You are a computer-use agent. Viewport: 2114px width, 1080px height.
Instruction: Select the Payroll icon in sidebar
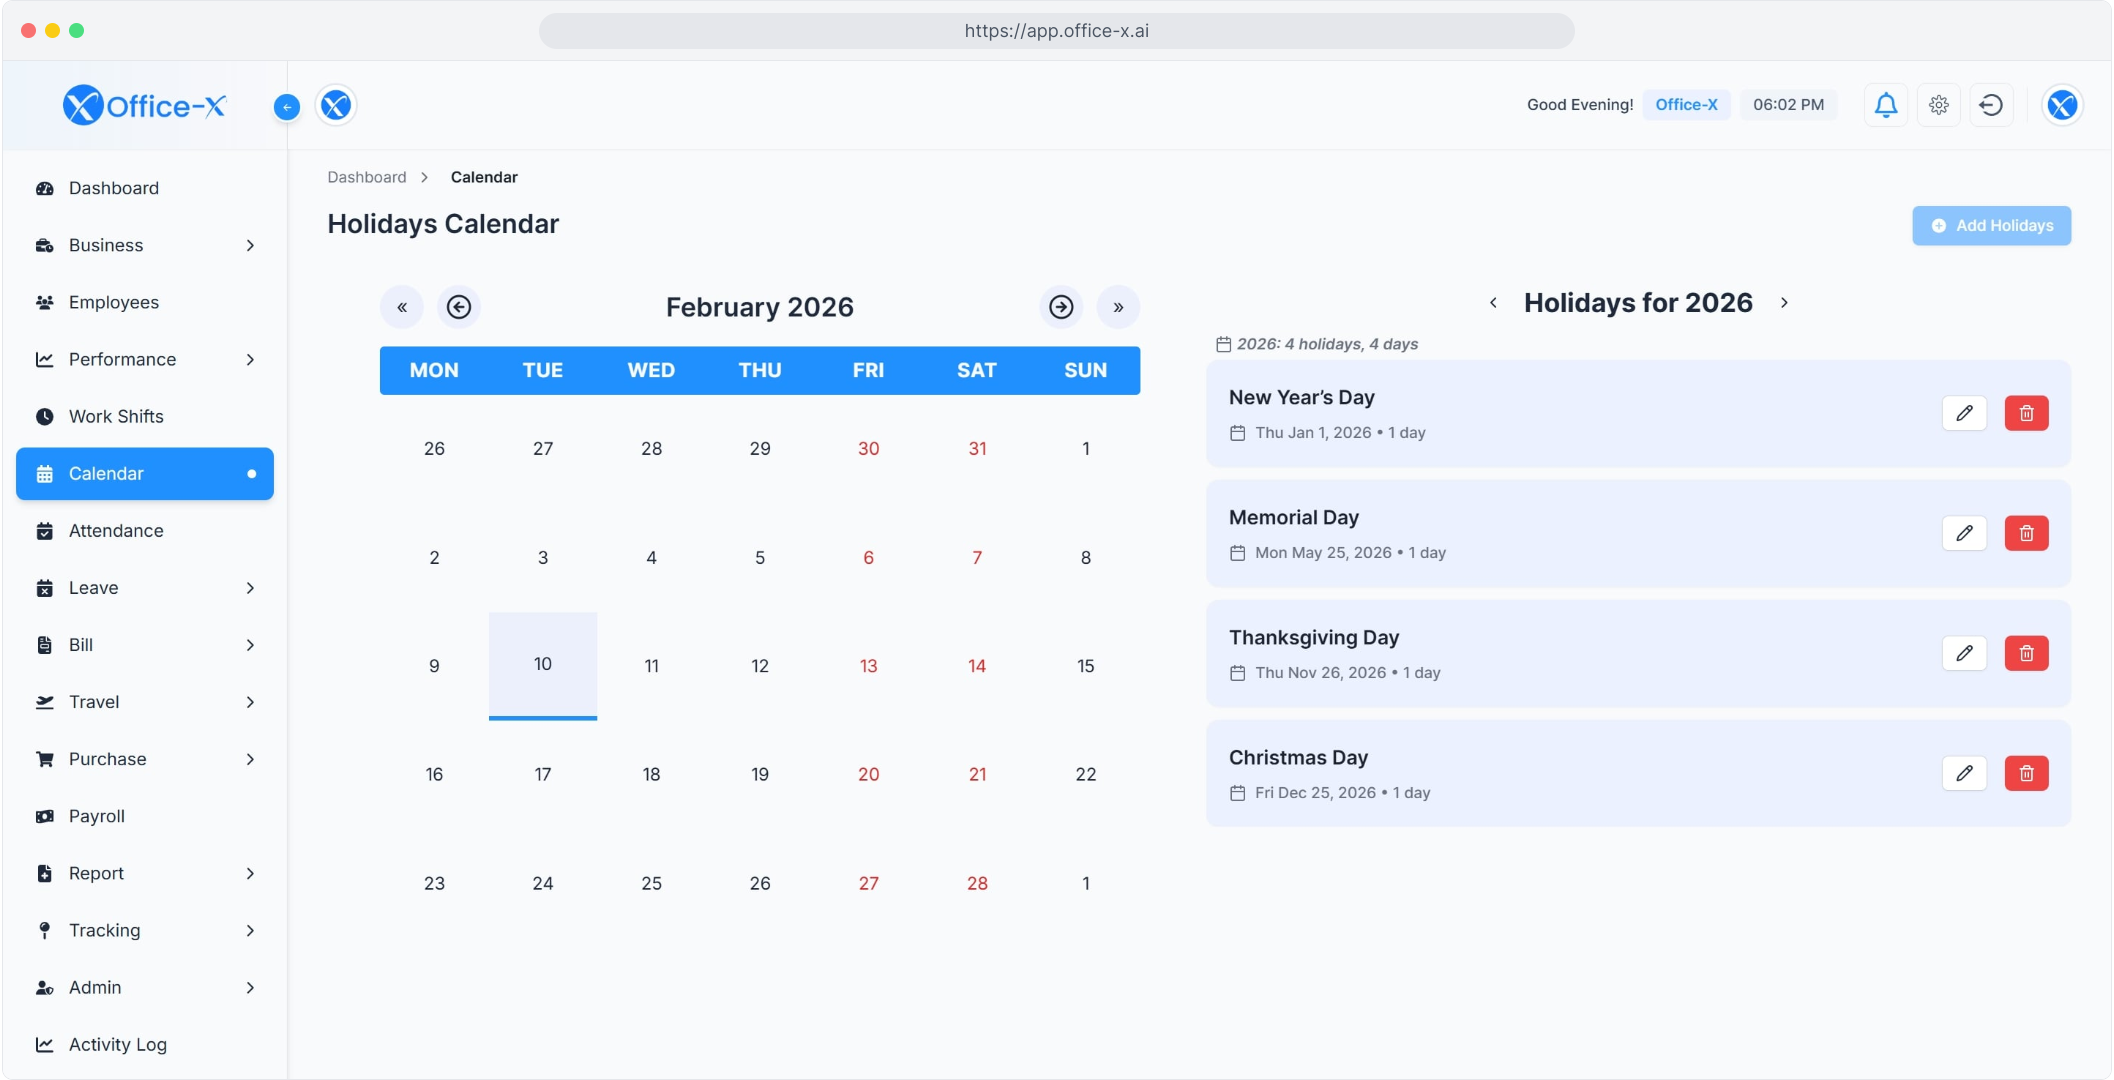click(x=45, y=816)
